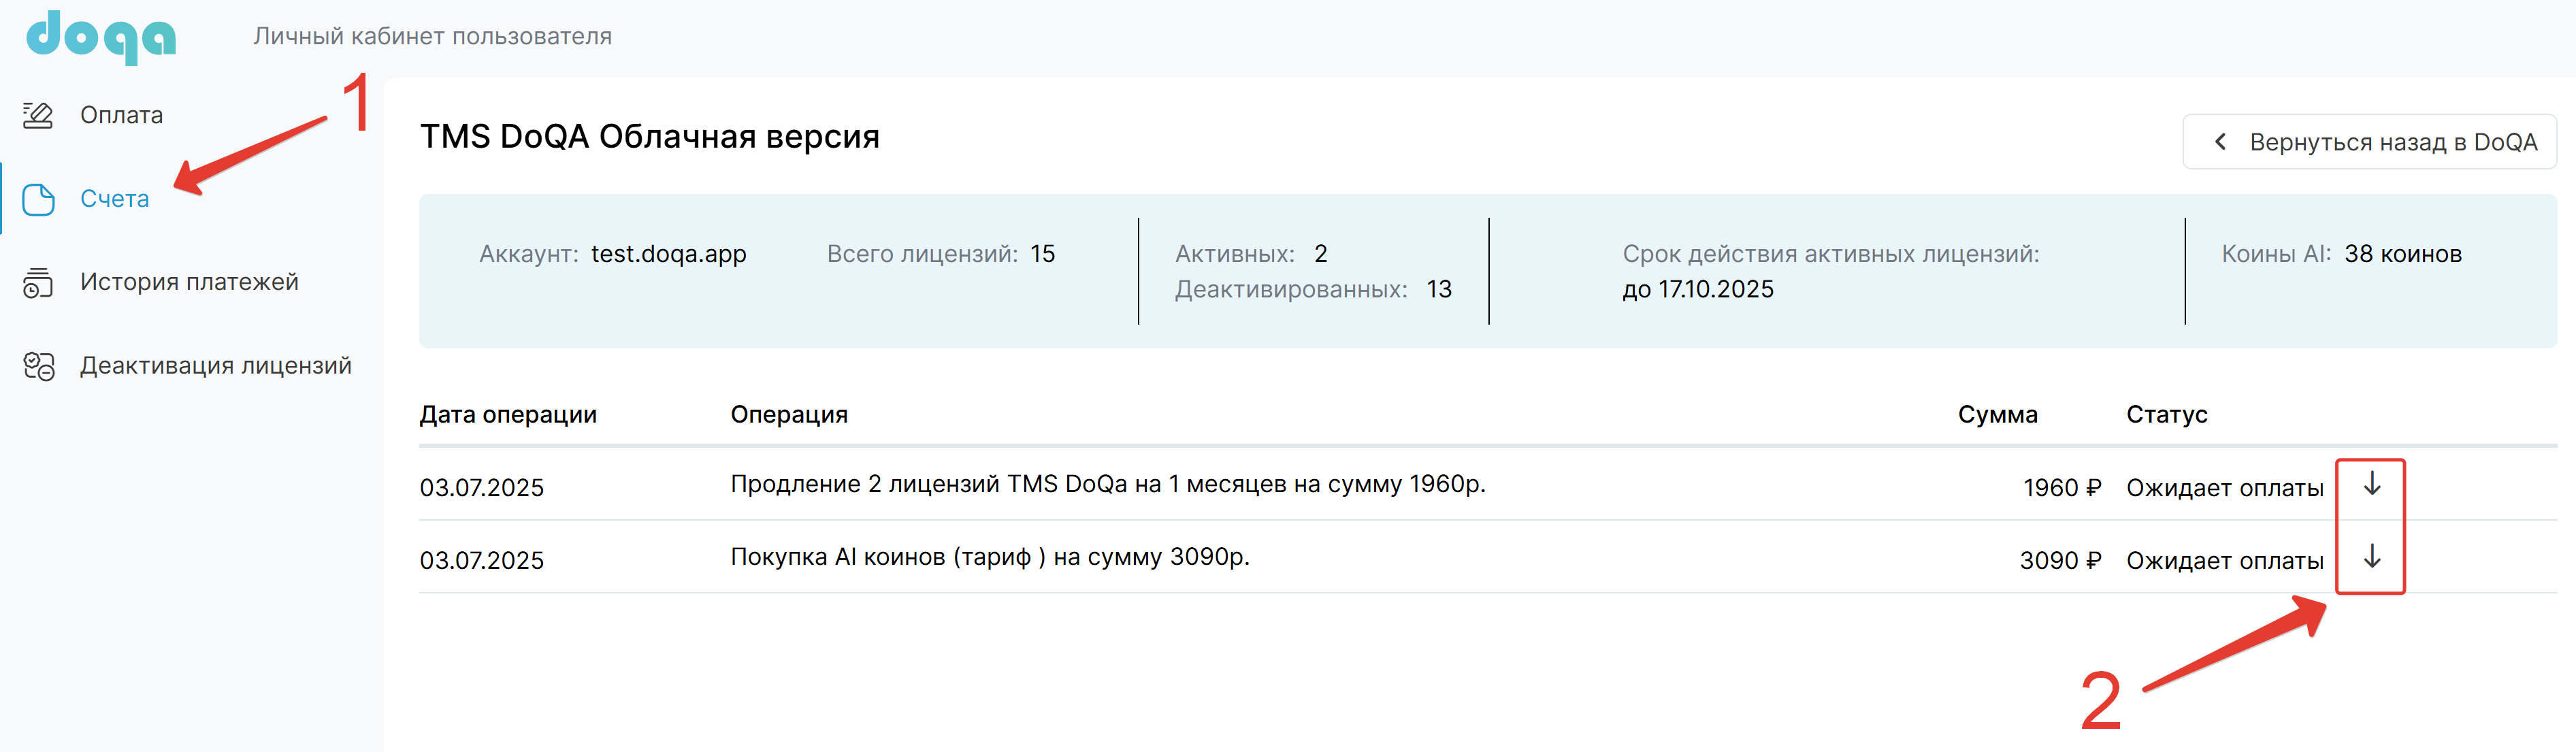Screen dimensions: 2576x752
Task: Click the Операция column header
Action: [789, 415]
